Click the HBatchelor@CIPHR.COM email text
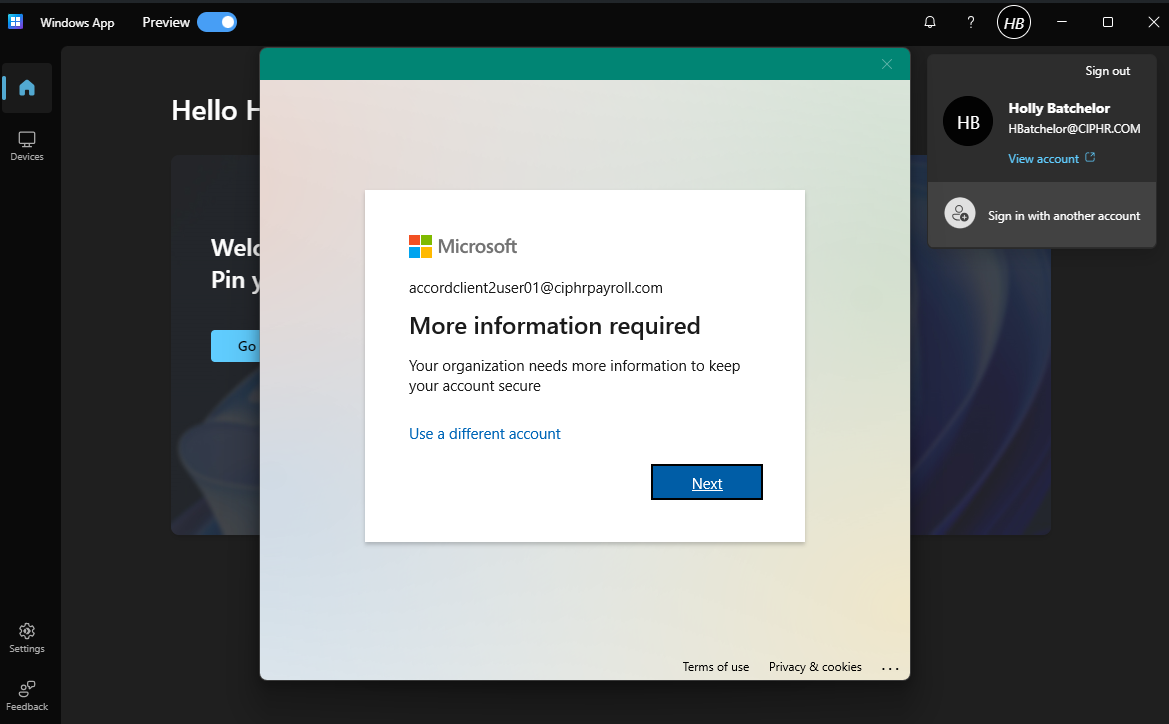This screenshot has height=724, width=1169. 1074,129
